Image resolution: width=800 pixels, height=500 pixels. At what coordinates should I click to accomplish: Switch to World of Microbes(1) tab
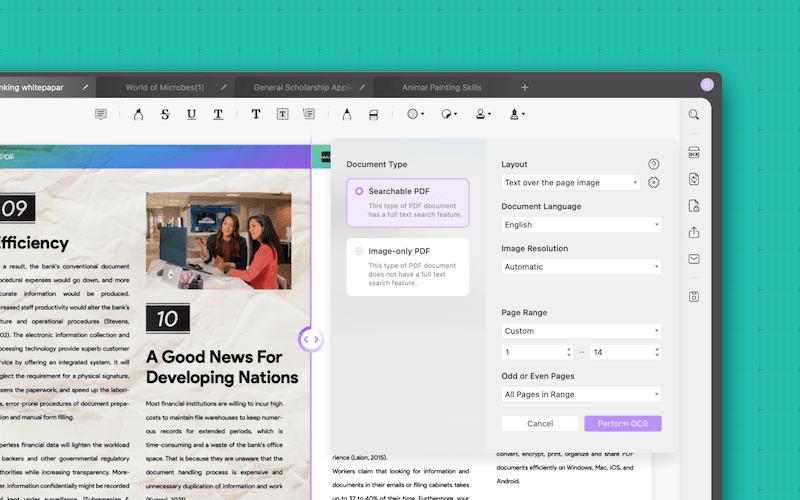(165, 87)
